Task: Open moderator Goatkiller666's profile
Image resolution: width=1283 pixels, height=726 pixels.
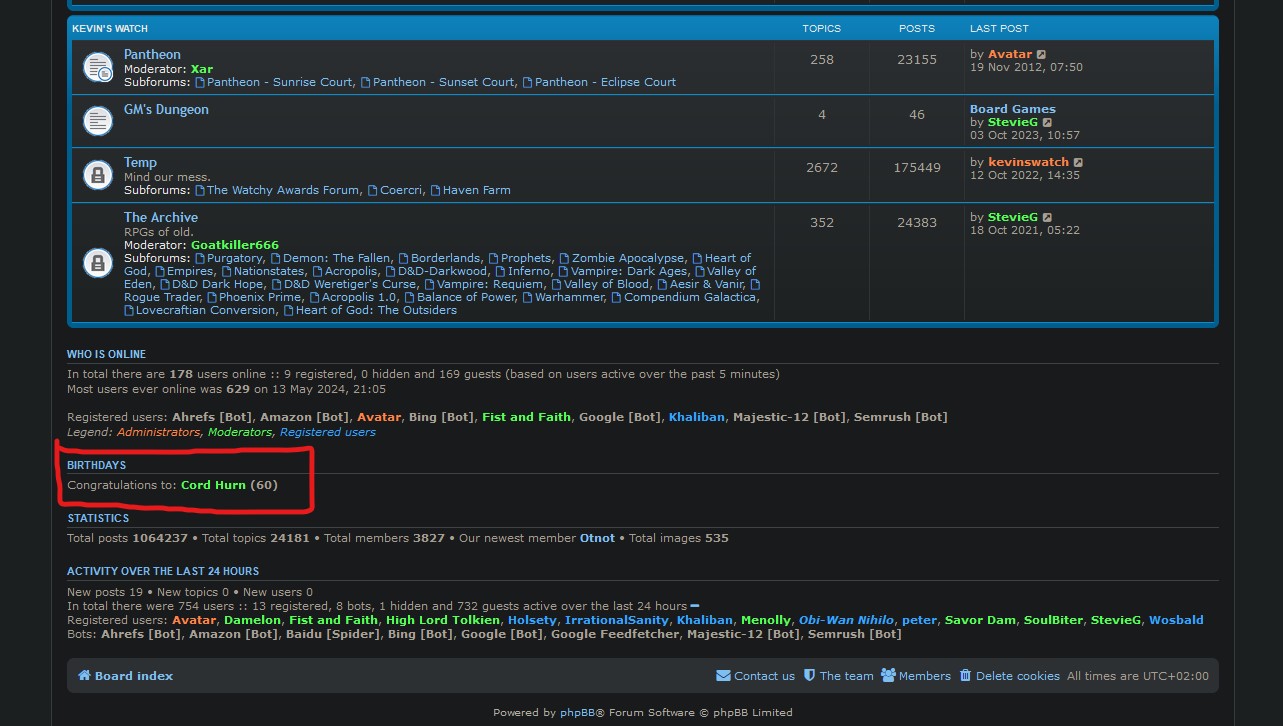Action: pos(235,245)
